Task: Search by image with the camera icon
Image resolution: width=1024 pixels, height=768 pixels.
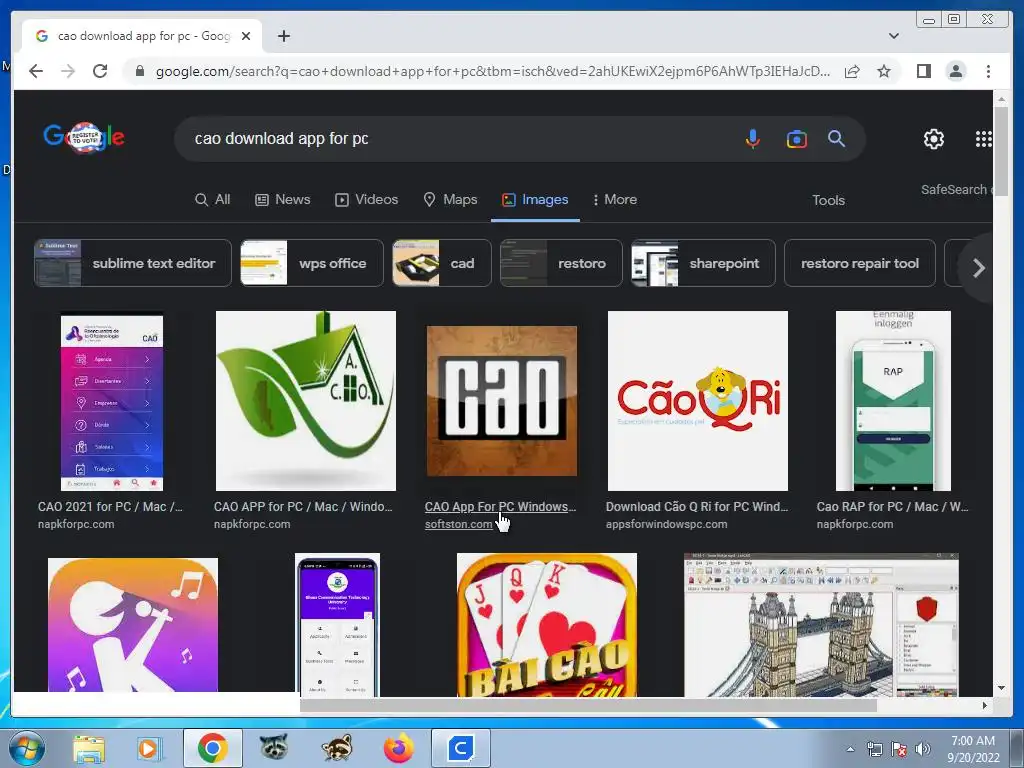Action: pyautogui.click(x=796, y=138)
